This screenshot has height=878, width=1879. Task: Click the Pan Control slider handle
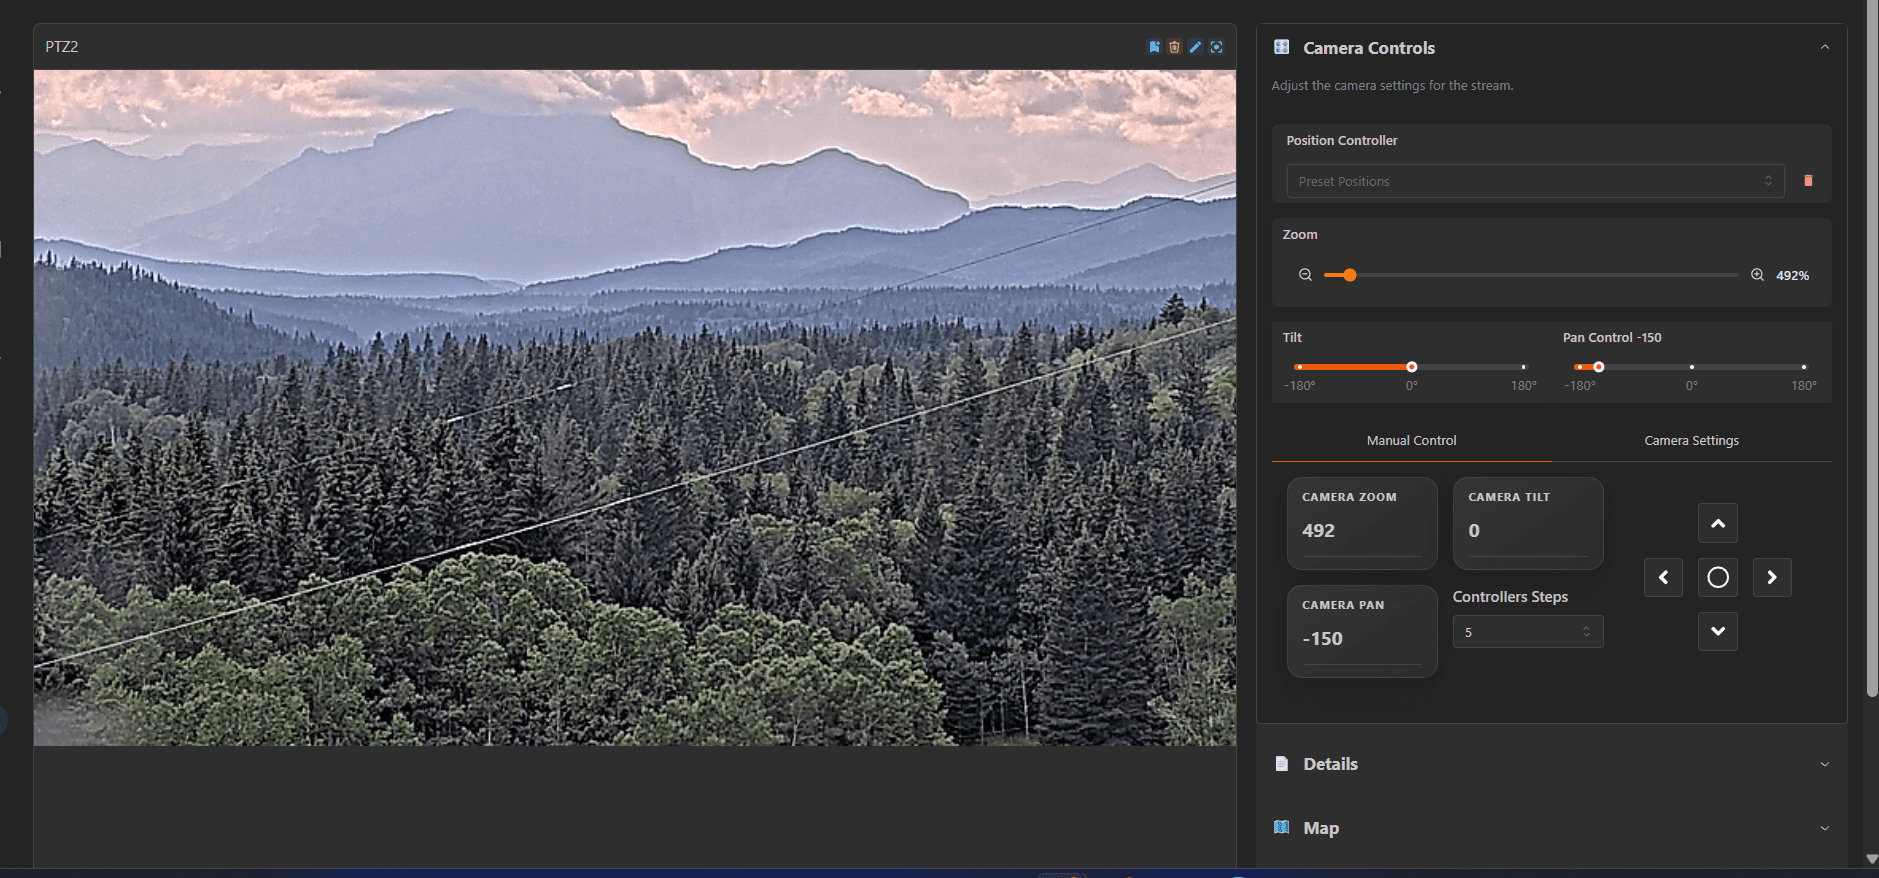1598,367
